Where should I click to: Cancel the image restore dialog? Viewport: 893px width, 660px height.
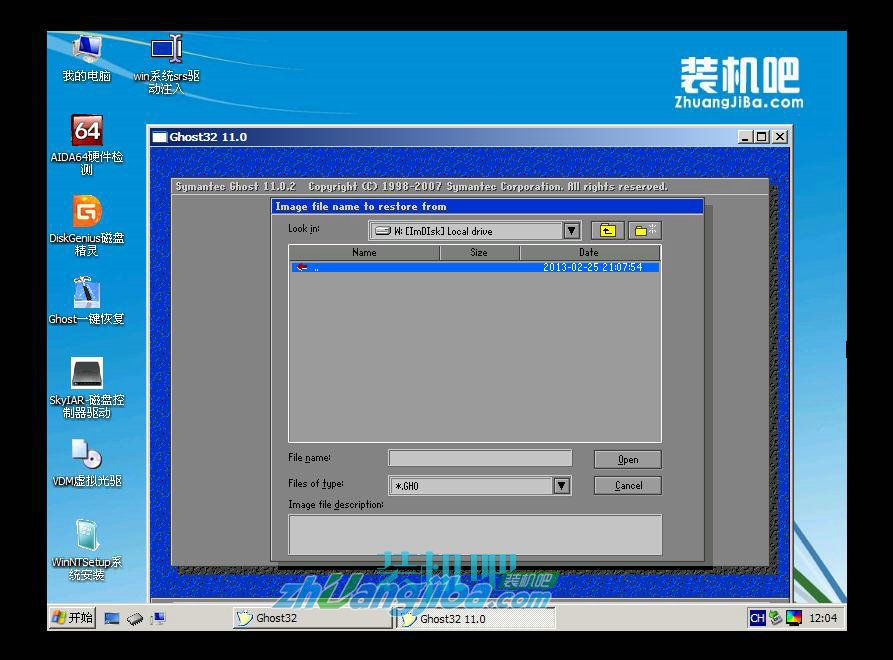[627, 485]
